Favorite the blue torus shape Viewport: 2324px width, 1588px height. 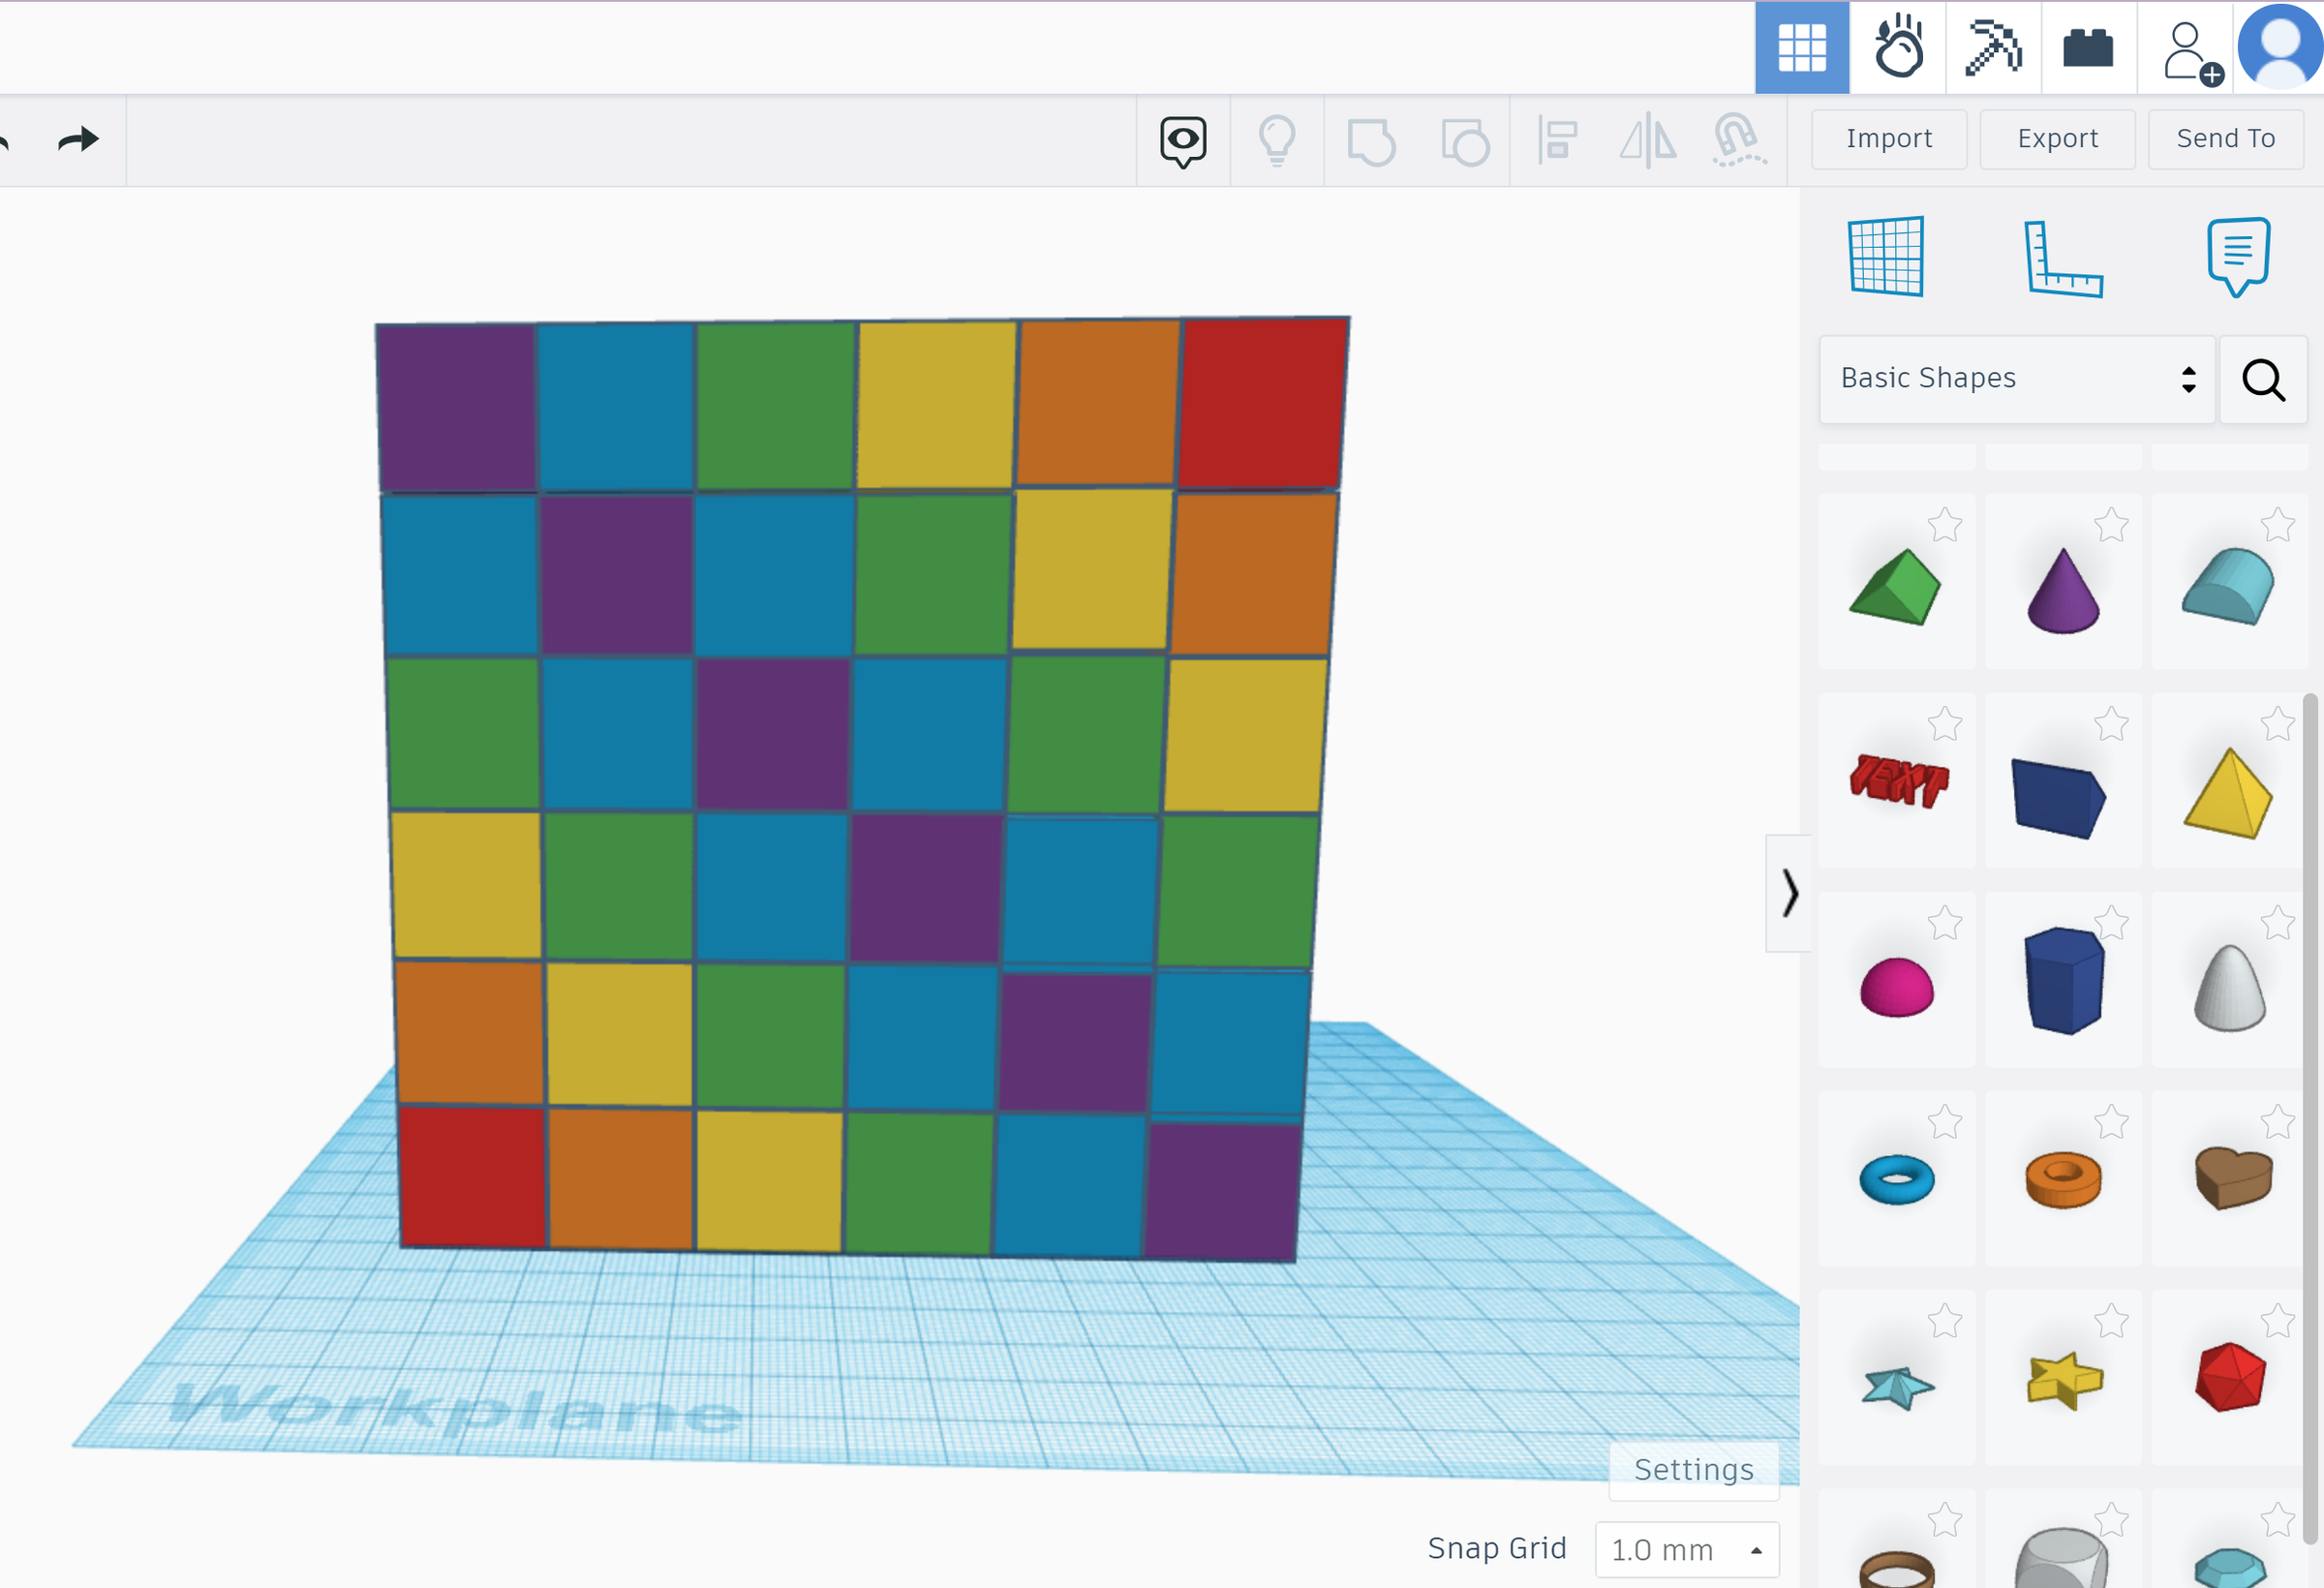(1944, 1121)
